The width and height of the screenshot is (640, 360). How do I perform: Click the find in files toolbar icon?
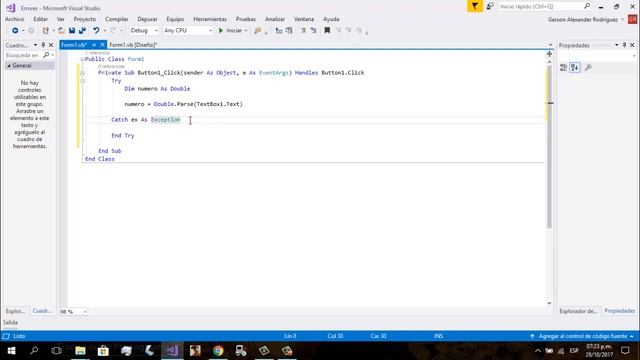pyautogui.click(x=258, y=31)
